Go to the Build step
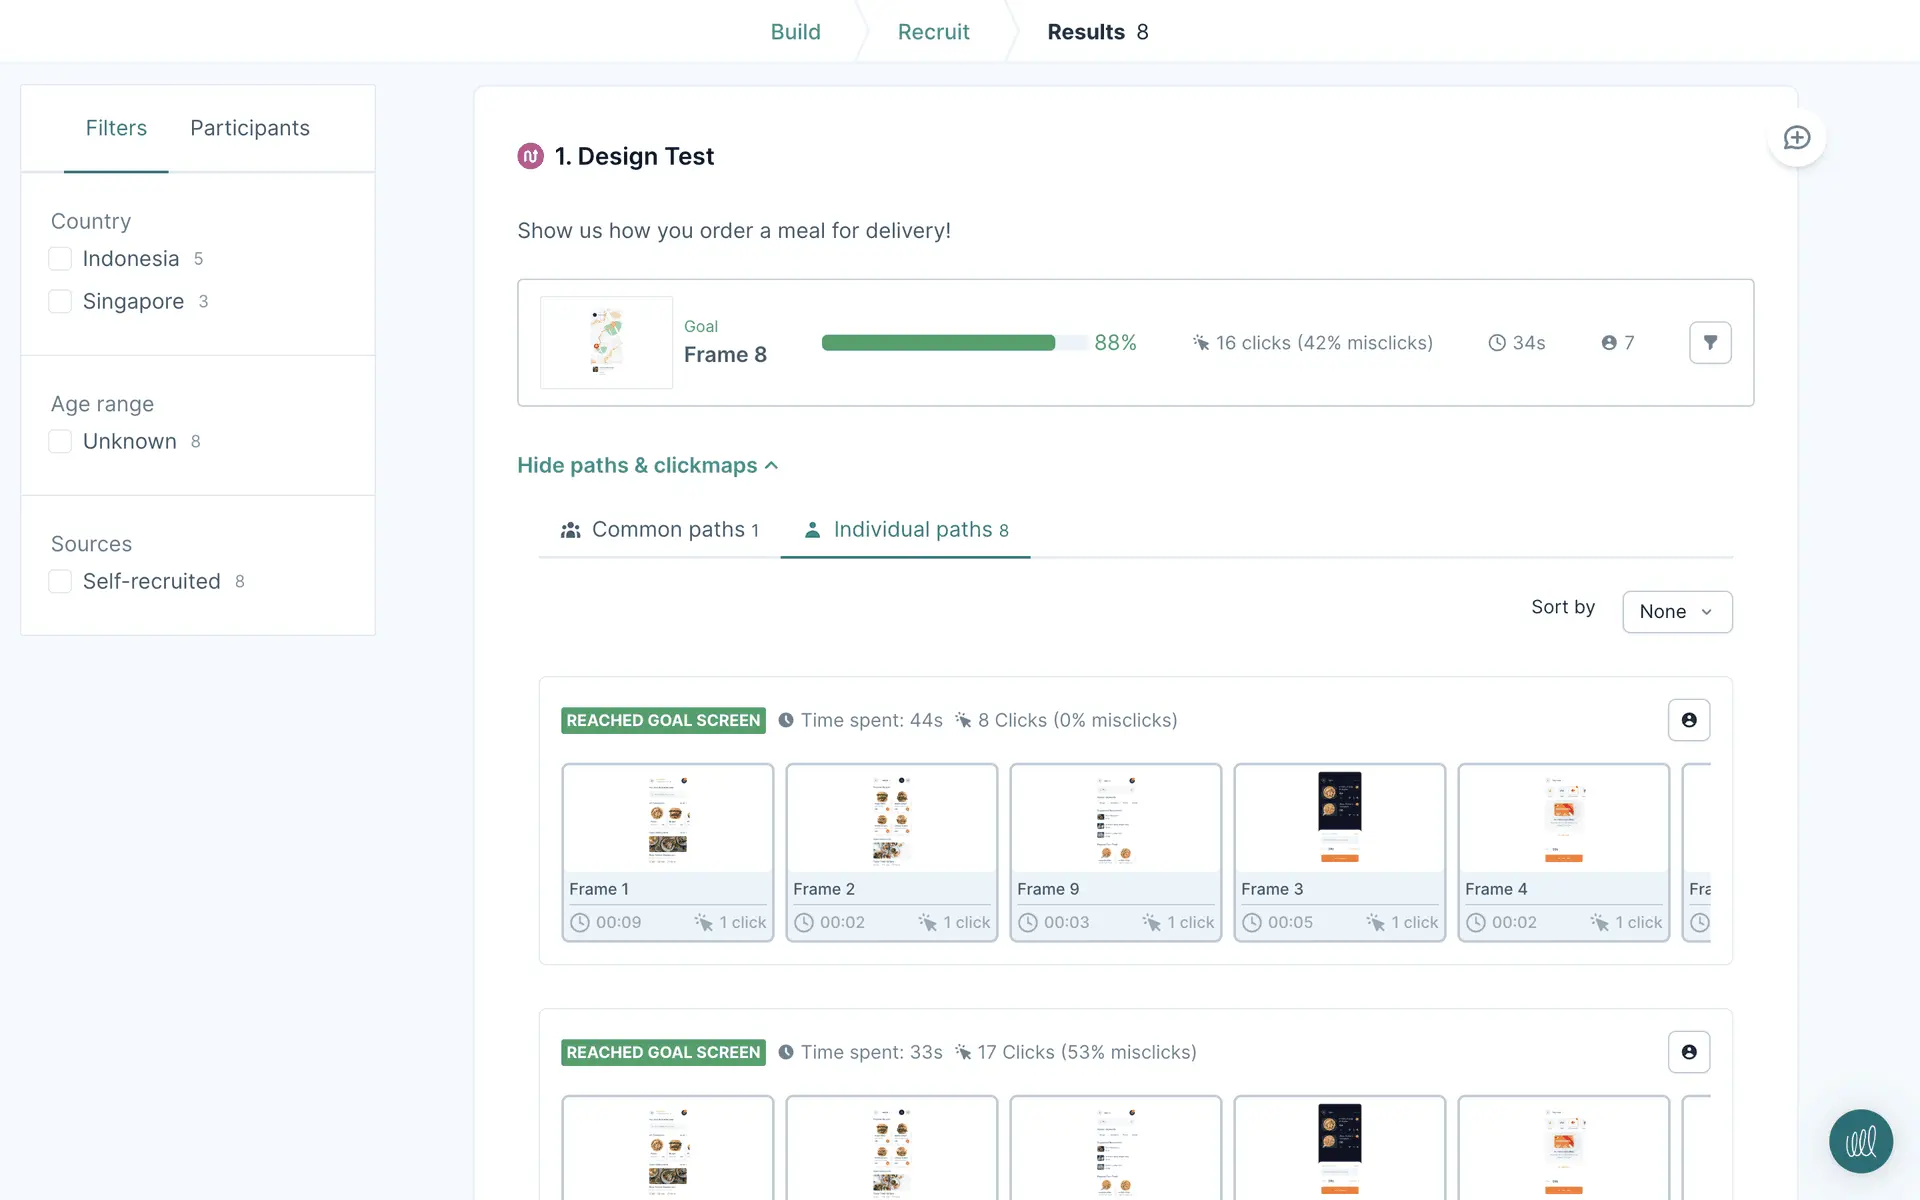This screenshot has height=1200, width=1920. [x=795, y=32]
